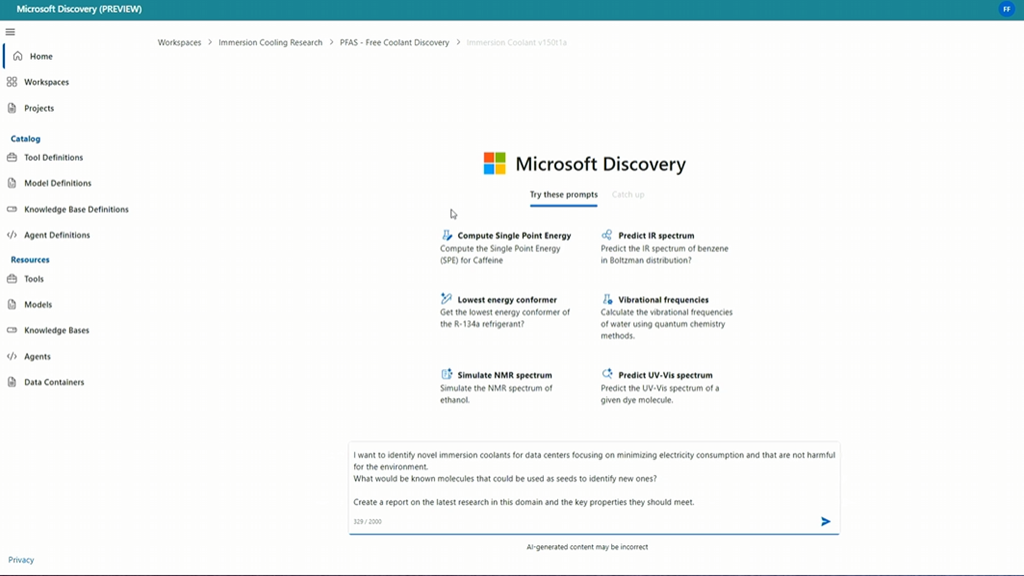
Task: Select Model Definitions in the catalog
Action: (x=57, y=183)
